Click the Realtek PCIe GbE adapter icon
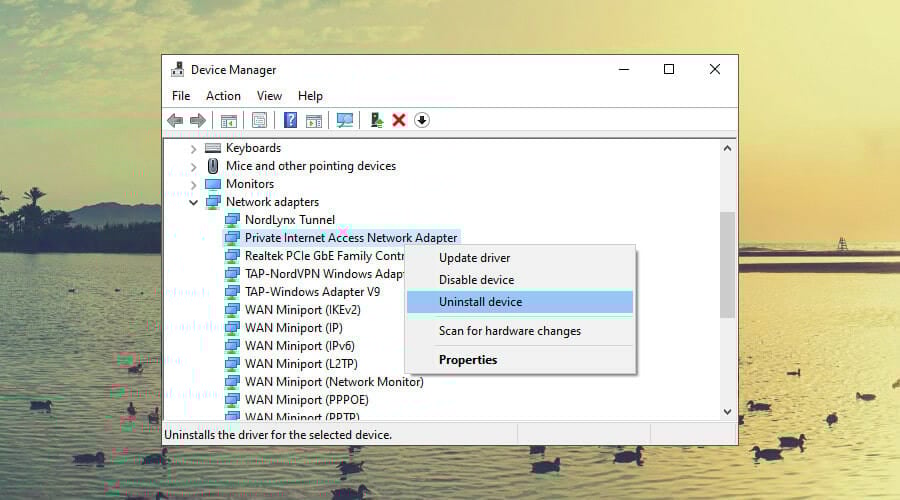Image resolution: width=900 pixels, height=500 pixels. point(232,256)
